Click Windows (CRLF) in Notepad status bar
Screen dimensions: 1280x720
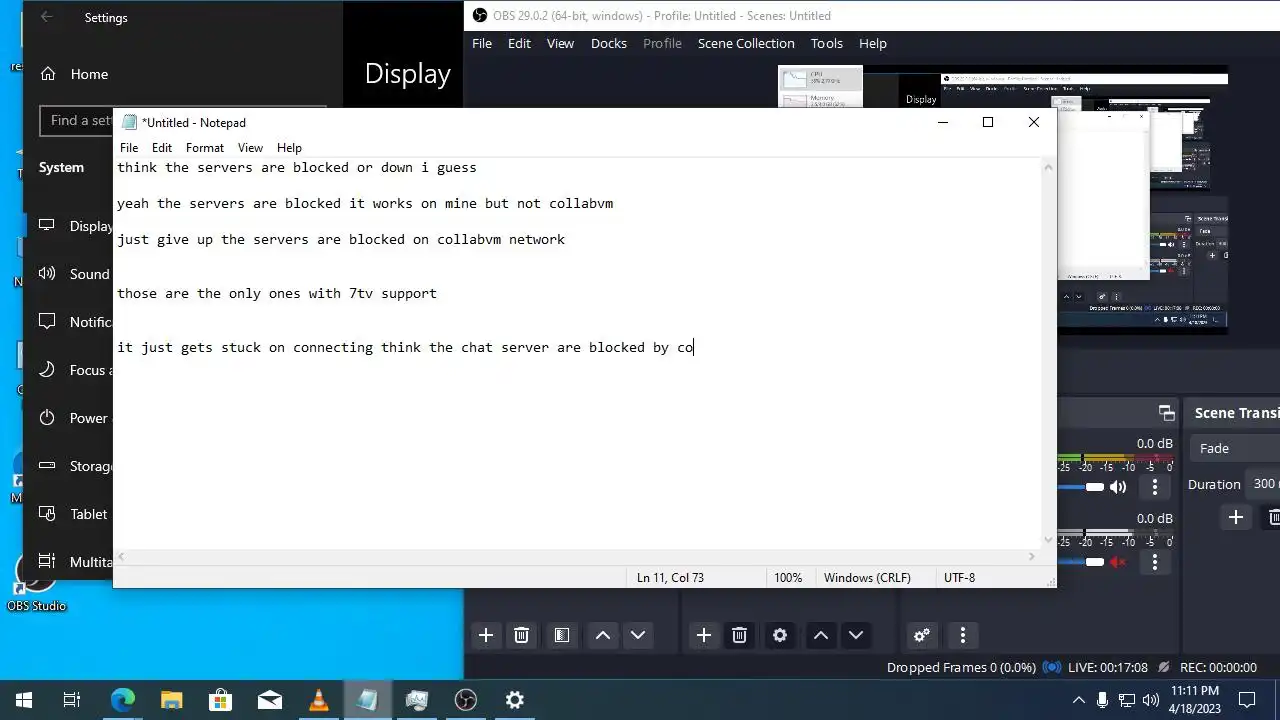click(867, 577)
